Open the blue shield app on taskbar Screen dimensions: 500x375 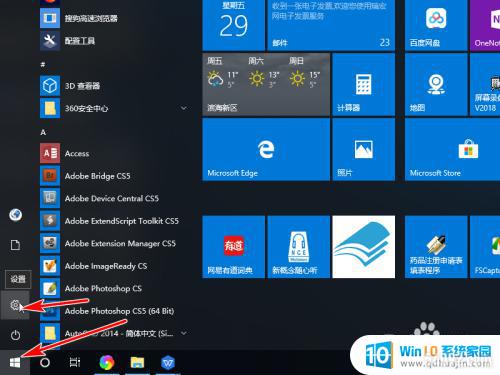click(x=168, y=362)
